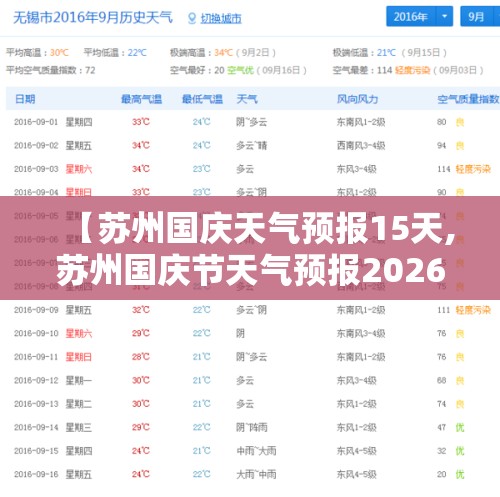Click 东风4-5级 in the 09-15 row
The width and height of the screenshot is (500, 497).
point(357,451)
